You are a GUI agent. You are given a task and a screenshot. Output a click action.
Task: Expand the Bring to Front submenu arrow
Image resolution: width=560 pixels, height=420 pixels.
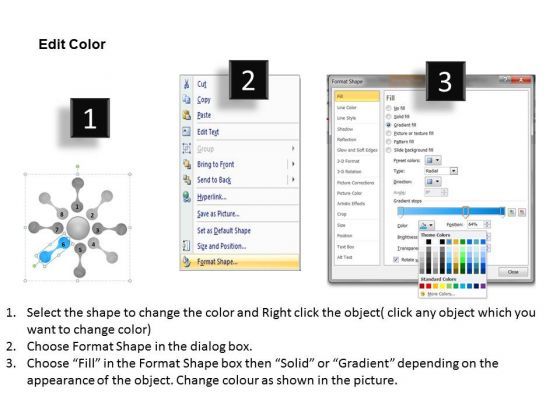pyautogui.click(x=293, y=164)
